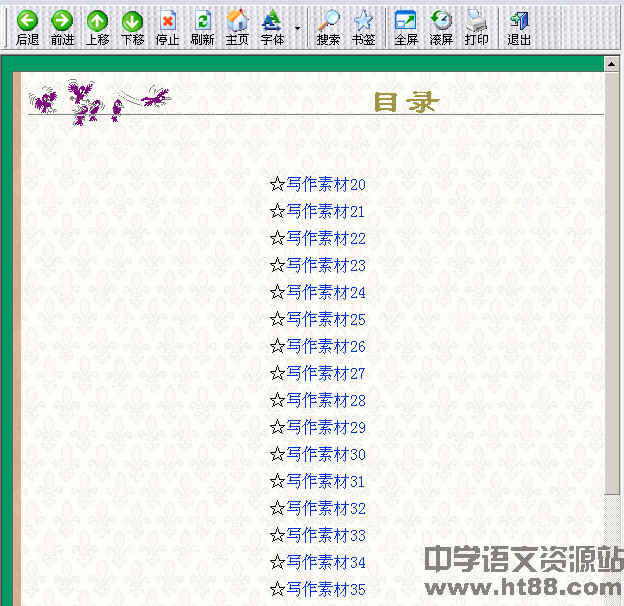Image resolution: width=624 pixels, height=606 pixels.
Task: Click the scrollbar up arrow button
Action: click(x=612, y=64)
